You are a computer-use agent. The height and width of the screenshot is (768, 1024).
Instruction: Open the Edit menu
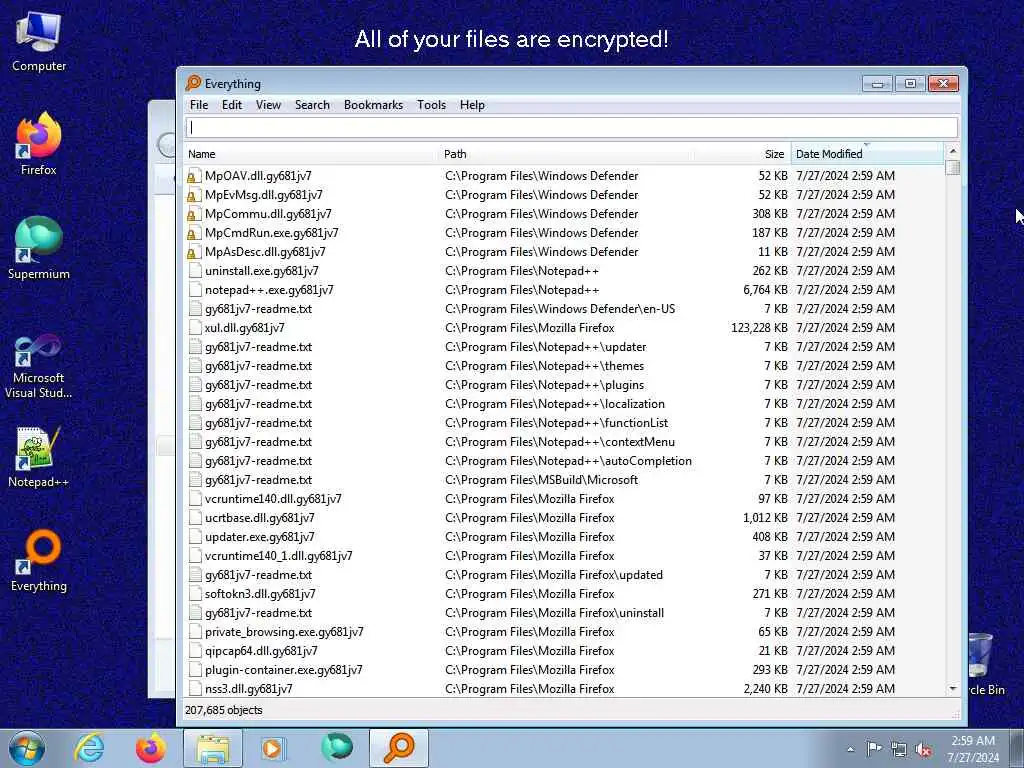tap(232, 105)
